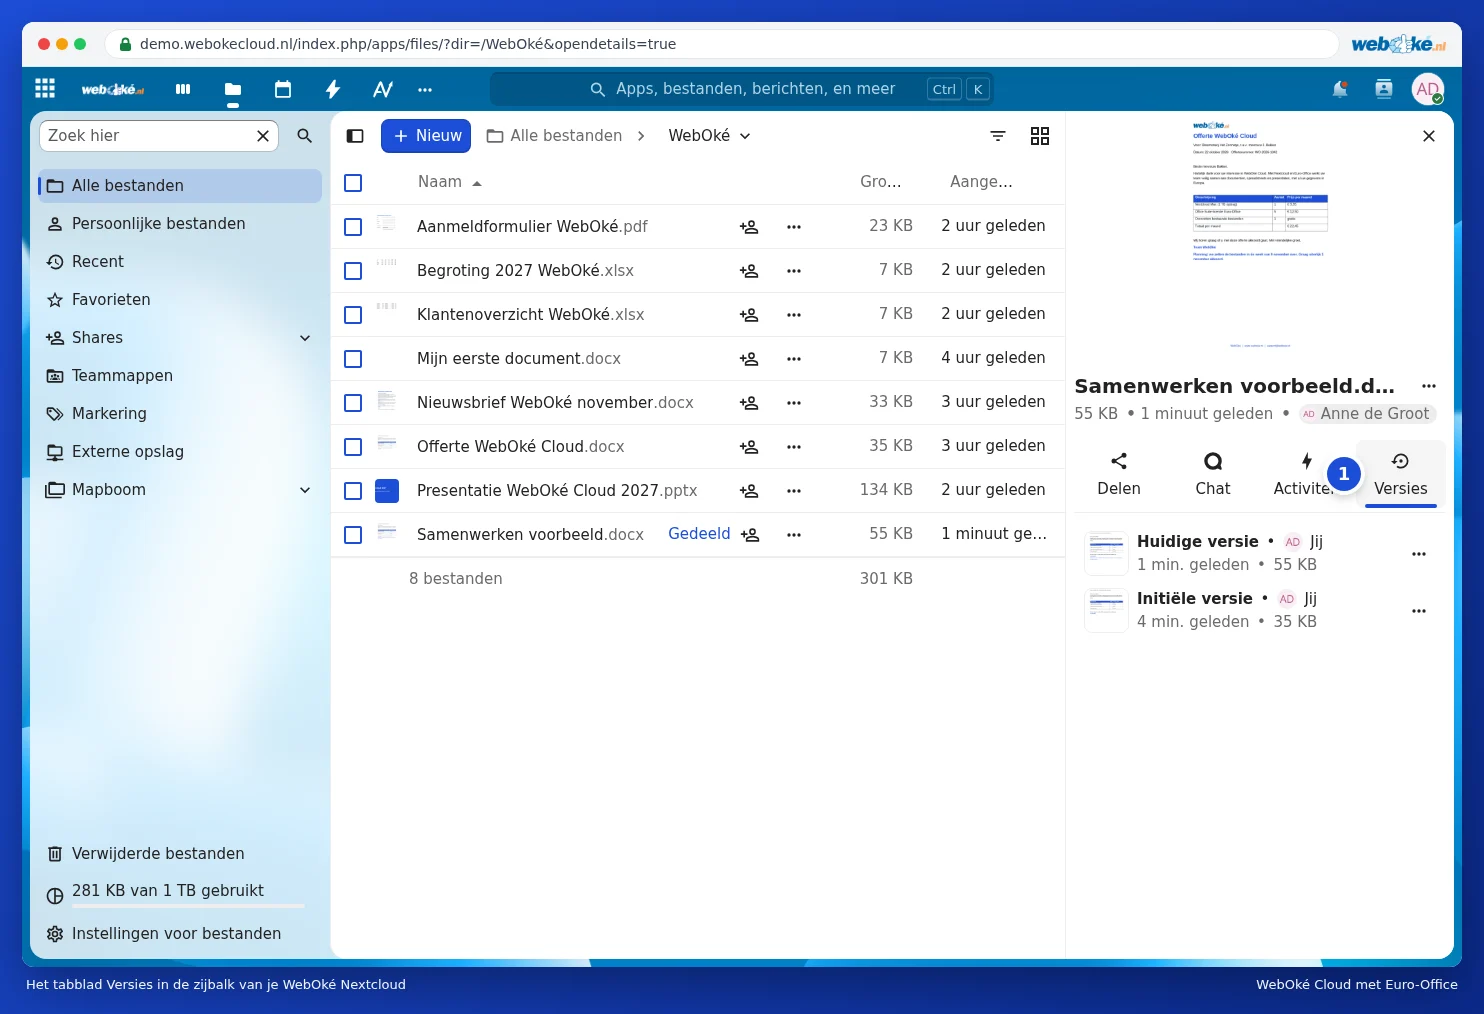Select checkbox for Mijn eerste document.docx
Image resolution: width=1484 pixels, height=1014 pixels.
point(353,358)
